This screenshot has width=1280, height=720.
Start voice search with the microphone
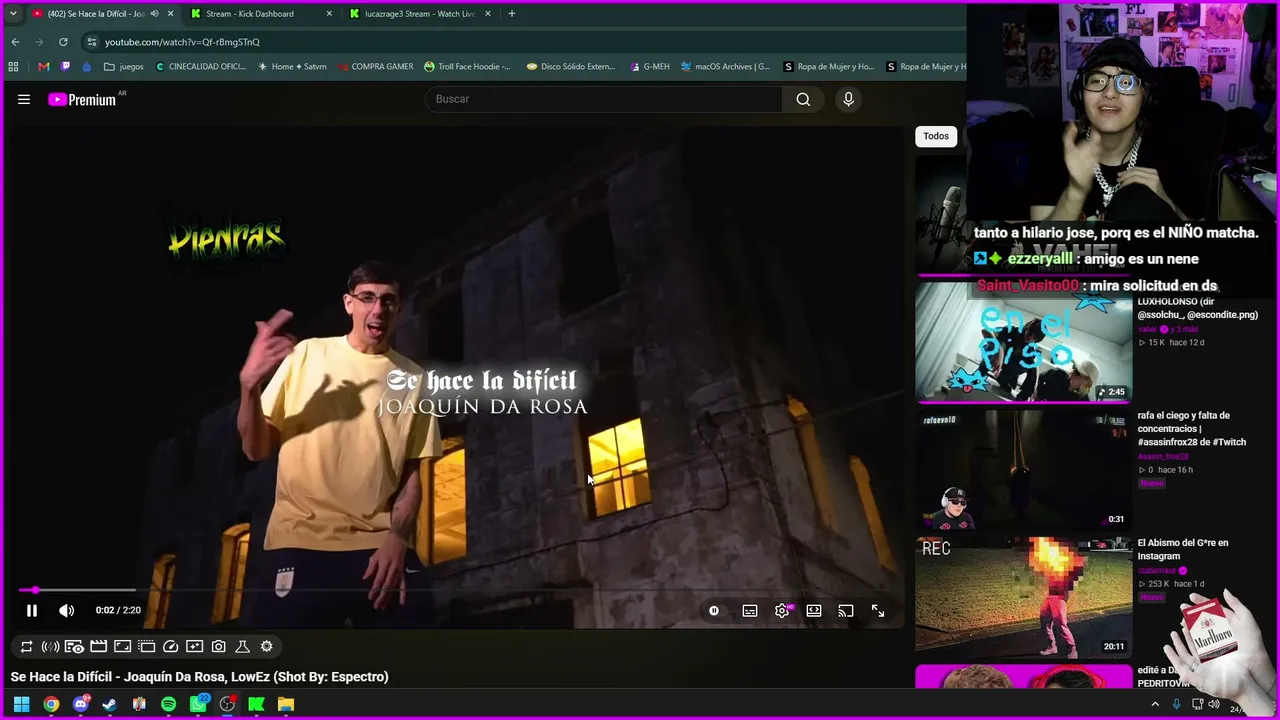(848, 99)
